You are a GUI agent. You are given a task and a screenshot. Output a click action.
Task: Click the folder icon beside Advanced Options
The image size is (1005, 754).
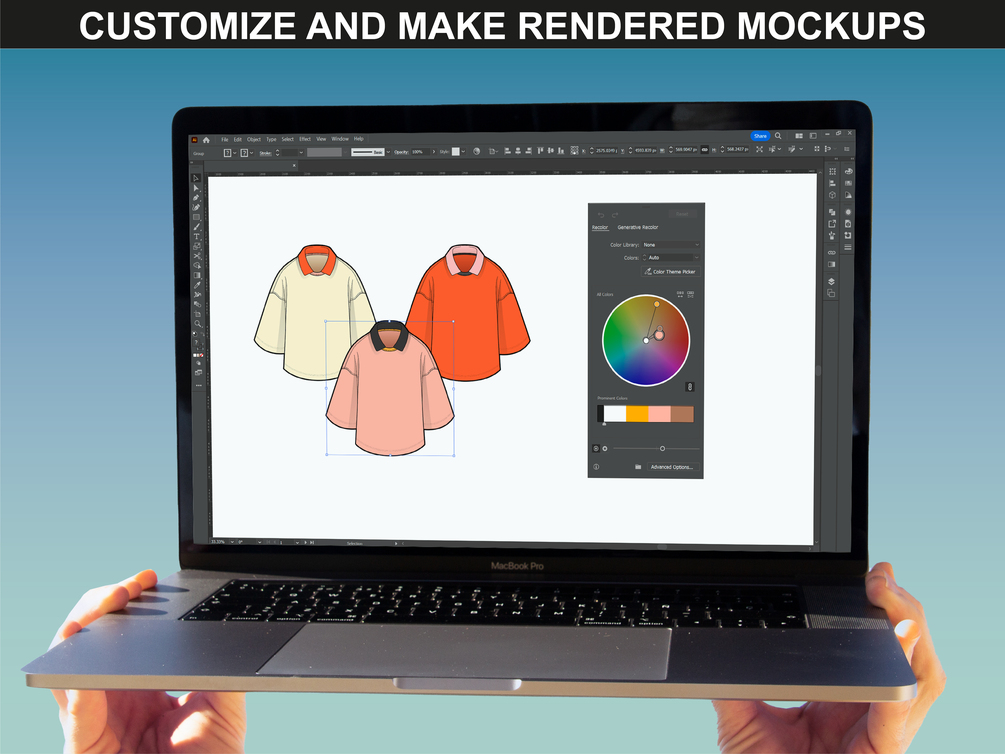coord(638,467)
